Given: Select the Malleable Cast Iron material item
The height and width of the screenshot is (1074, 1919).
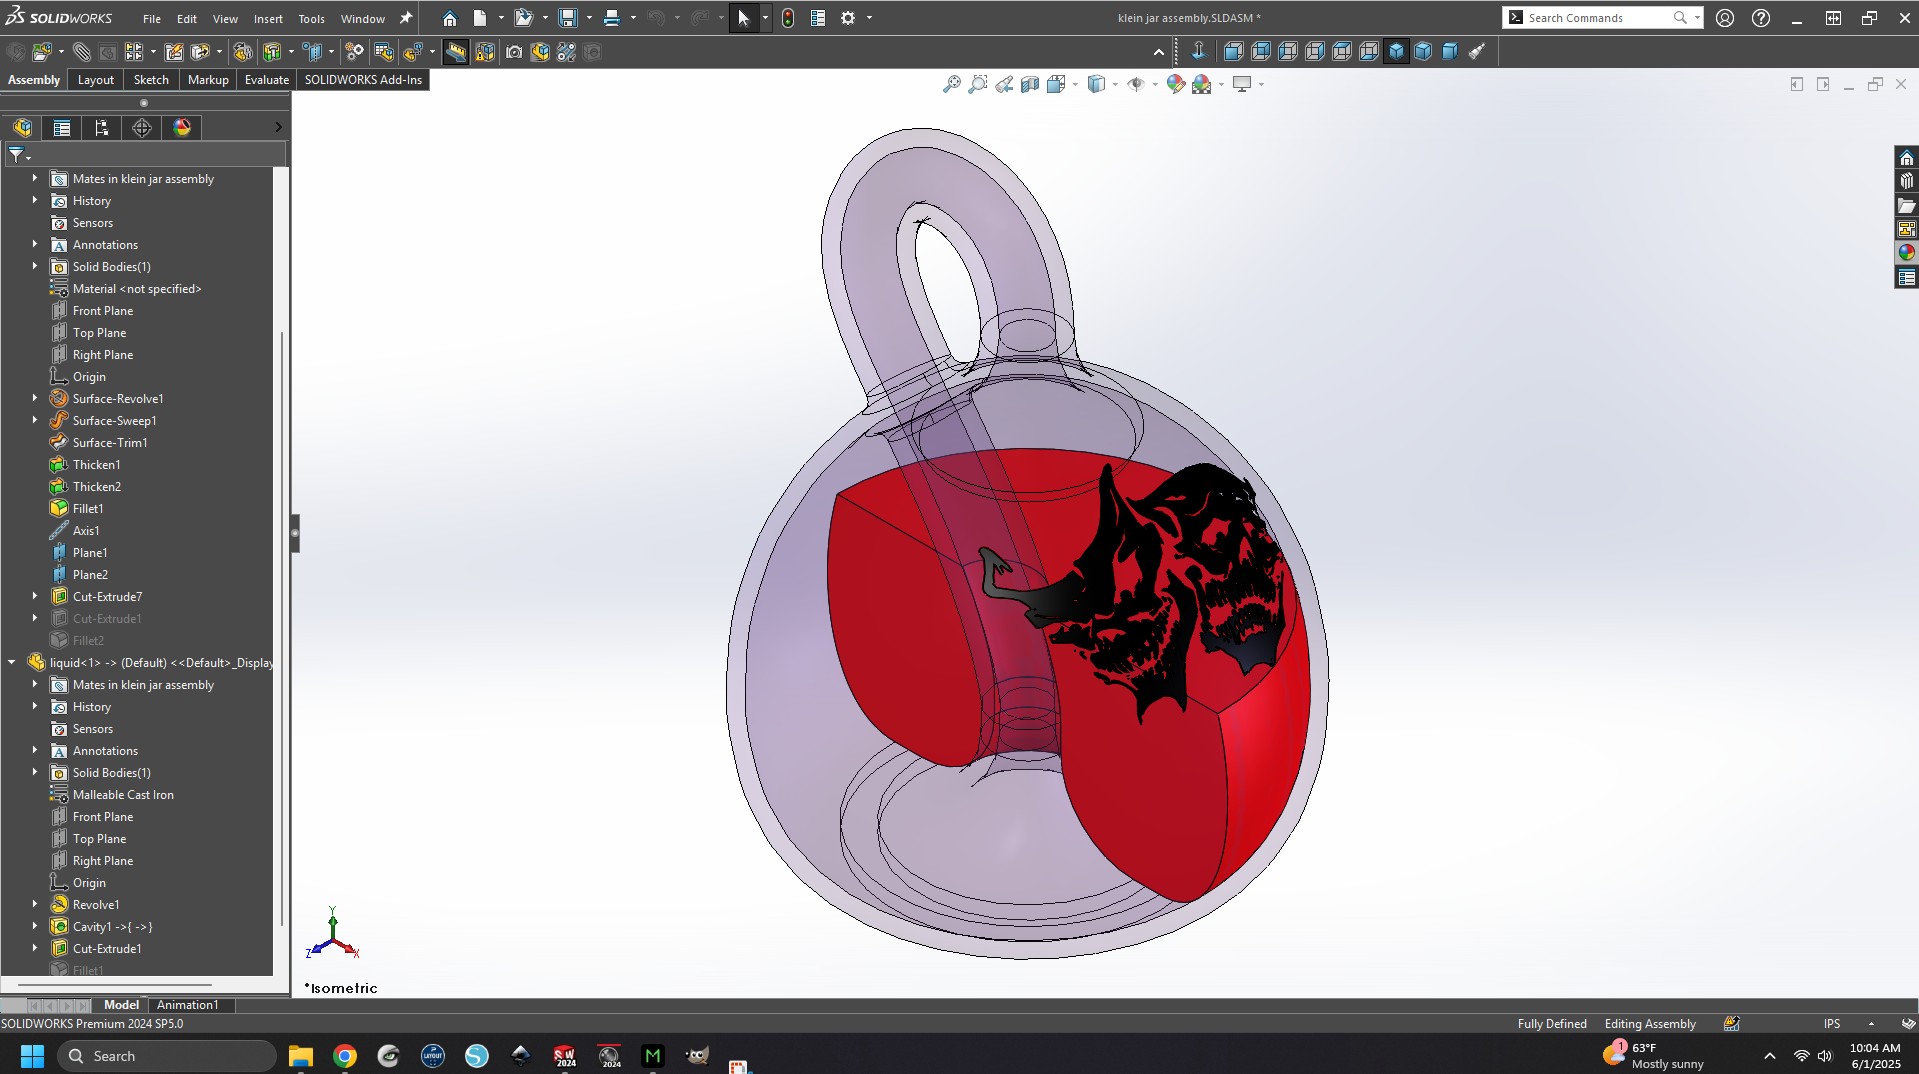Looking at the screenshot, I should click(x=123, y=795).
